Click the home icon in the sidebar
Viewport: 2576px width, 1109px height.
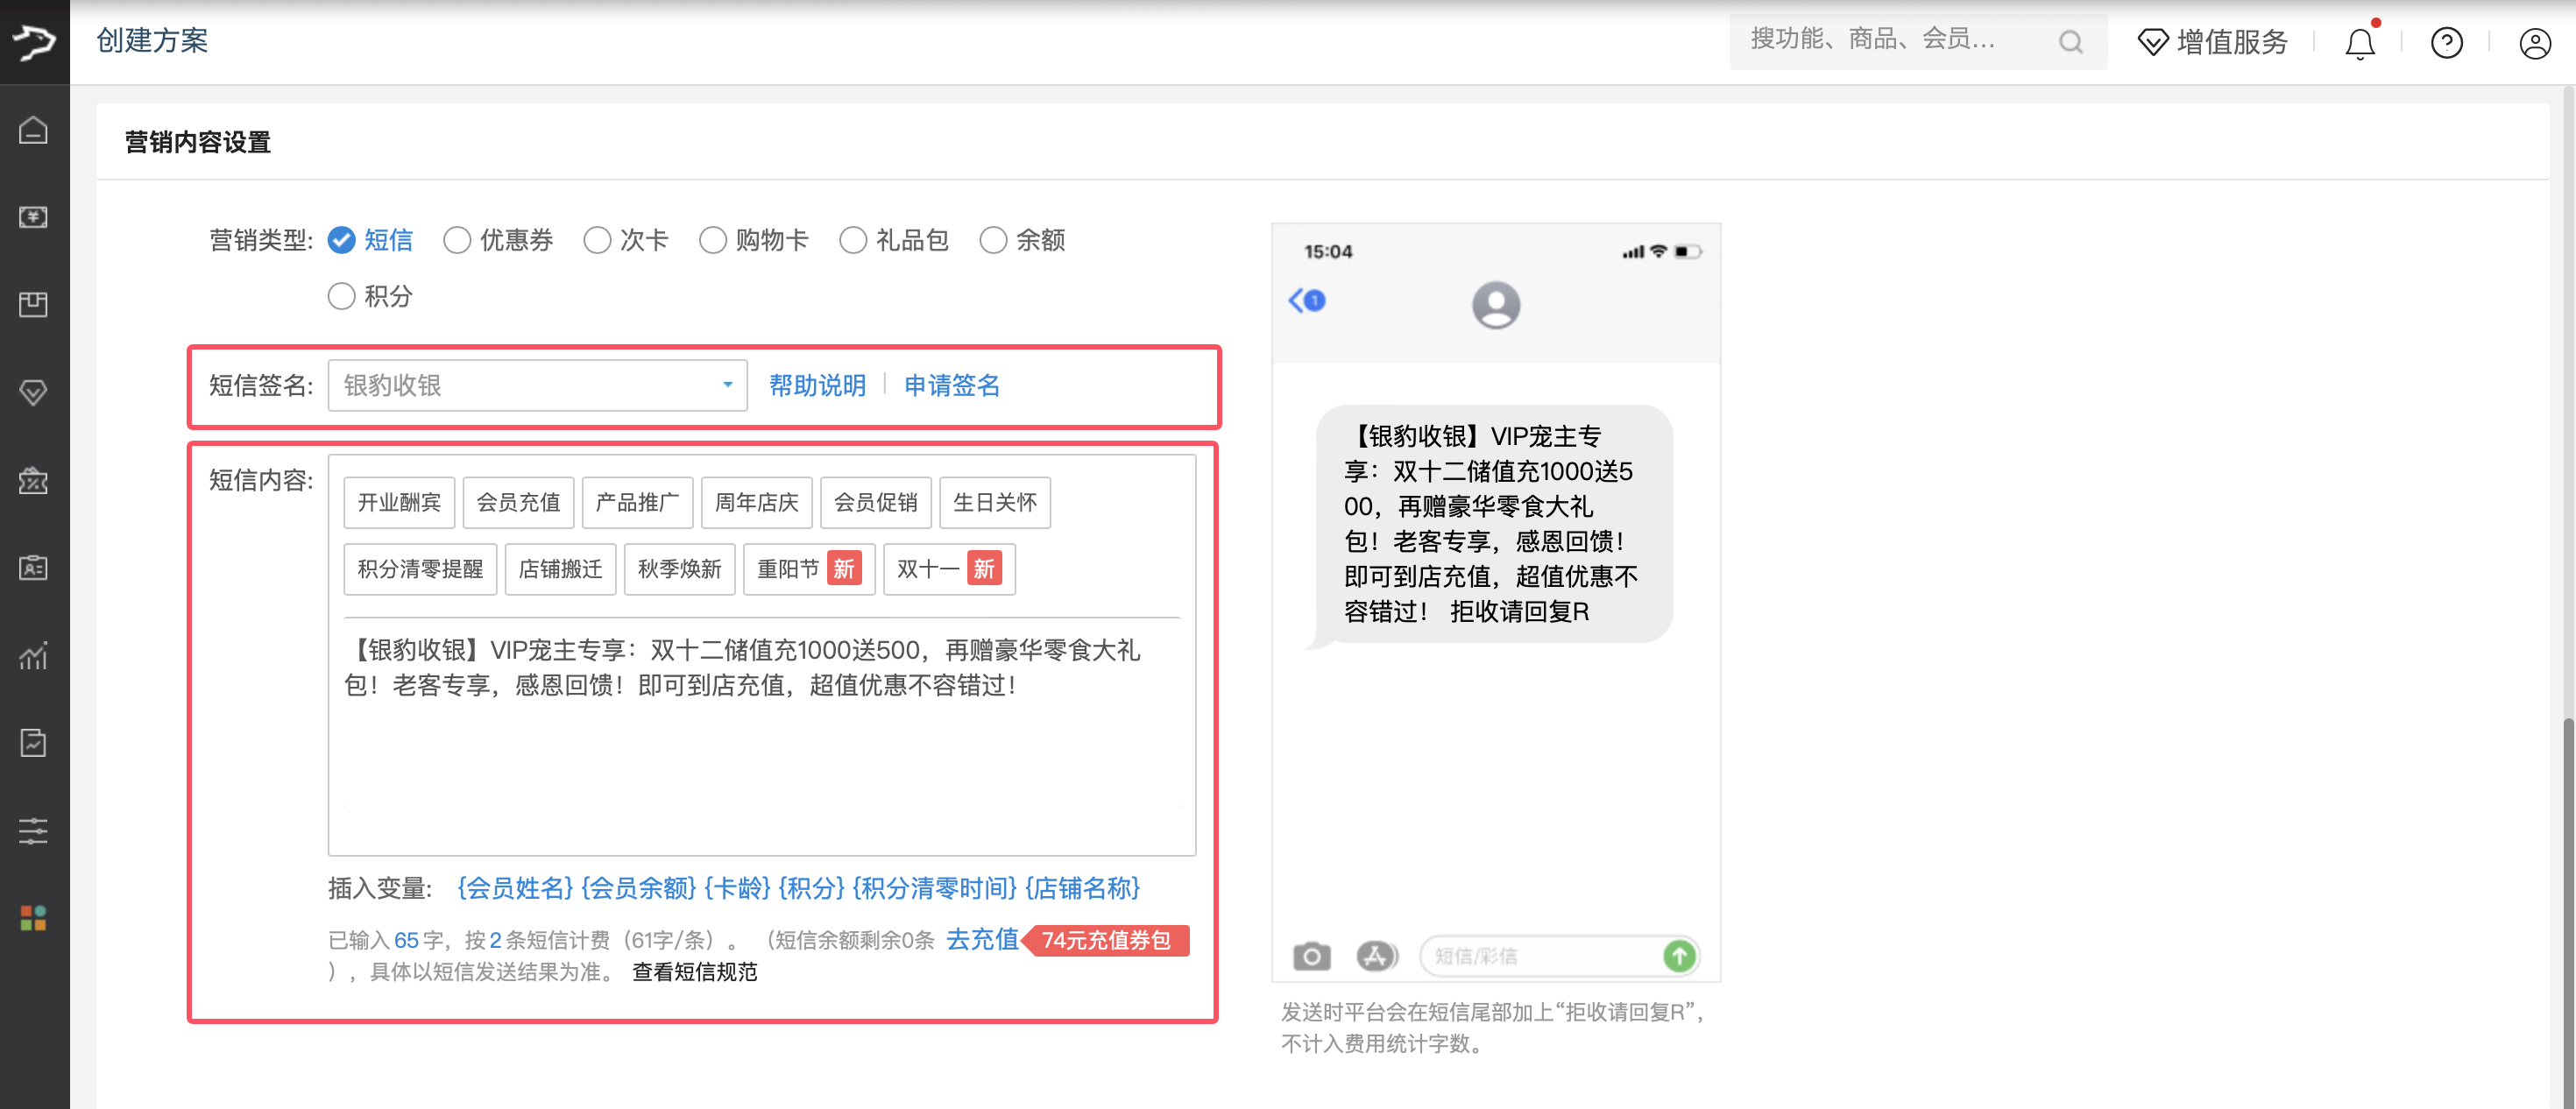coord(34,130)
